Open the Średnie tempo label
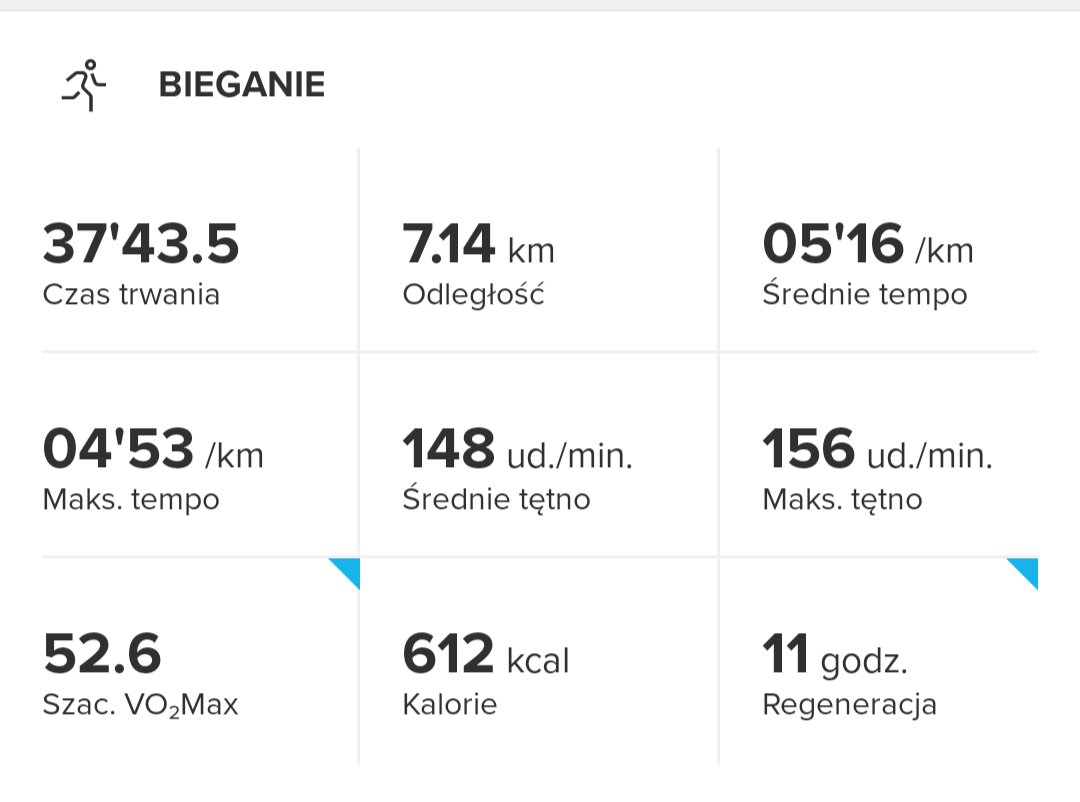The image size is (1080, 802). coord(865,295)
